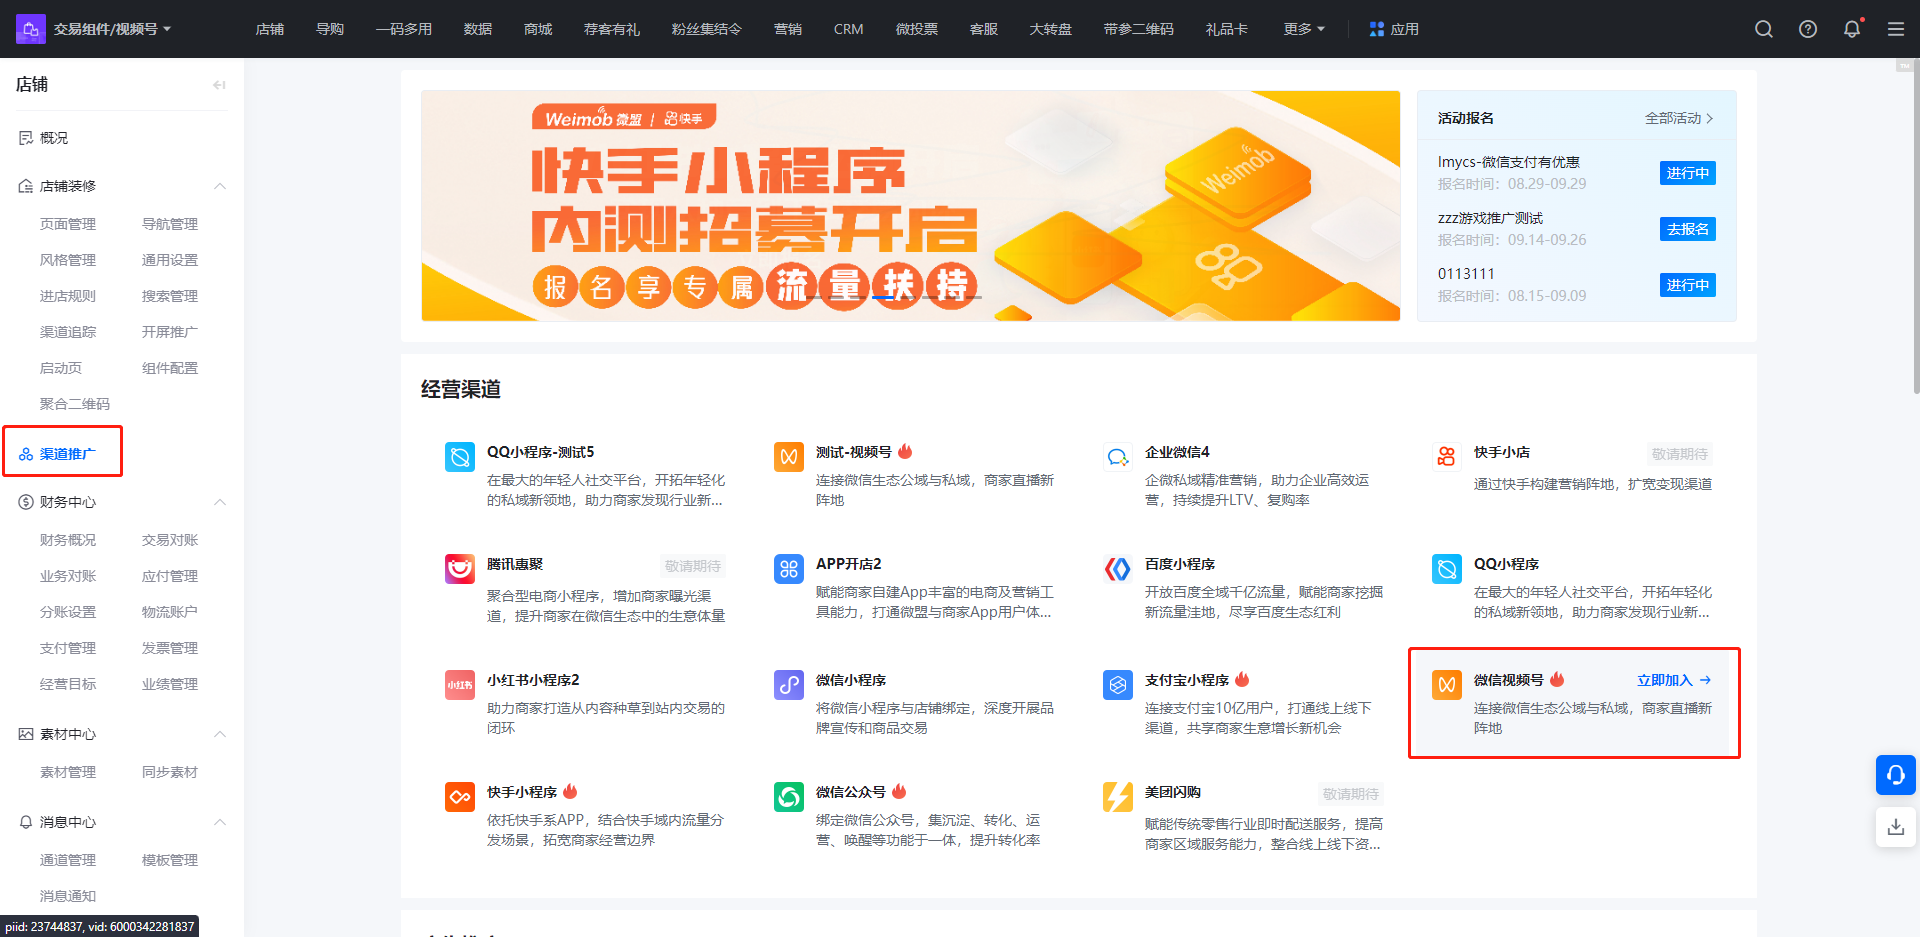The width and height of the screenshot is (1920, 937).
Task: Open 素材管理 sidebar link
Action: point(68,772)
